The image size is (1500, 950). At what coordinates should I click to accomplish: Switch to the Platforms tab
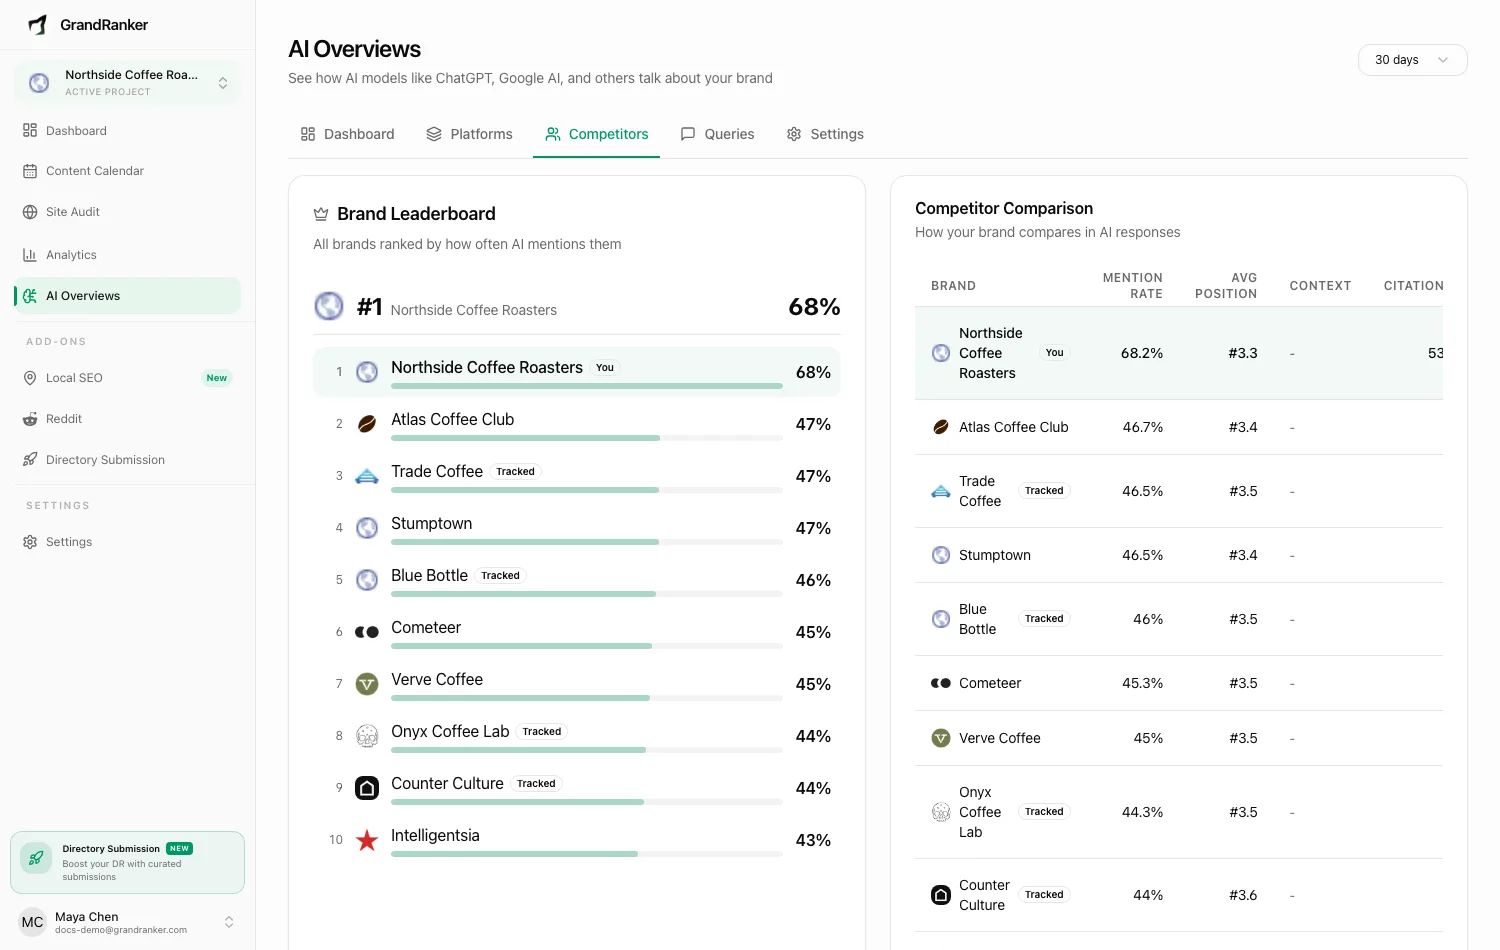pyautogui.click(x=469, y=134)
